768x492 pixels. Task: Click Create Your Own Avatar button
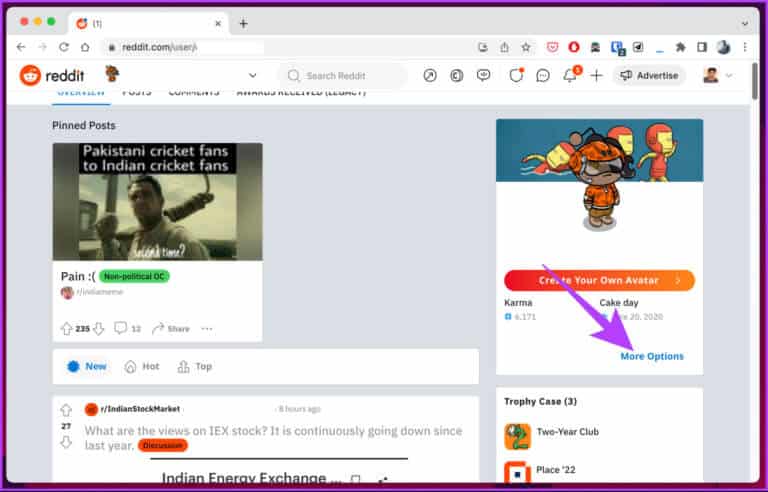point(600,280)
